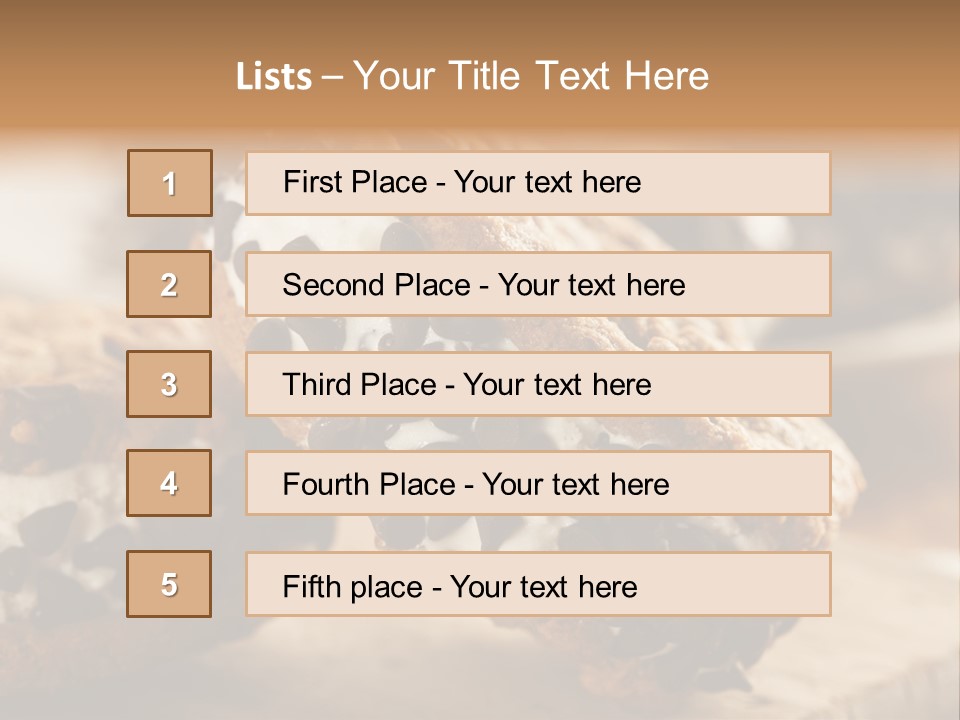Click the number 2 box
960x720 pixels.
click(x=169, y=284)
